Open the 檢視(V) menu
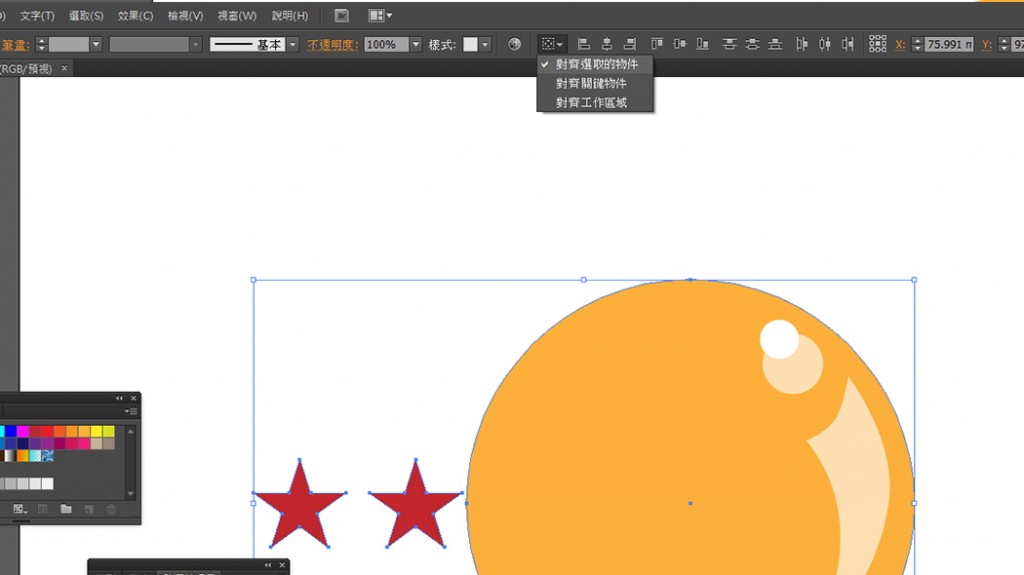The image size is (1024, 575). coord(185,15)
